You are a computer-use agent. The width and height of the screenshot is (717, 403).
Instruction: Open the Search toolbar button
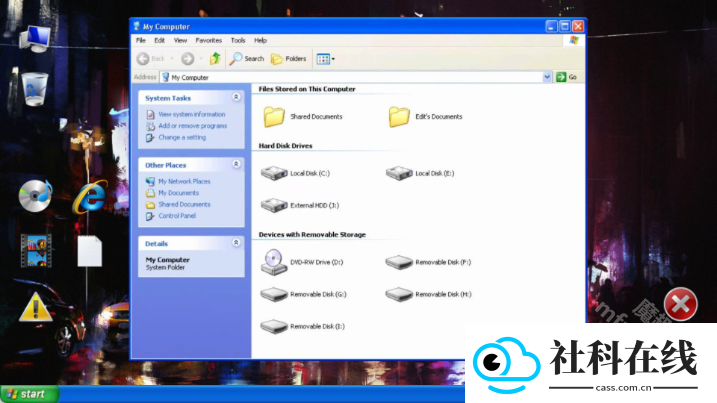pyautogui.click(x=247, y=59)
